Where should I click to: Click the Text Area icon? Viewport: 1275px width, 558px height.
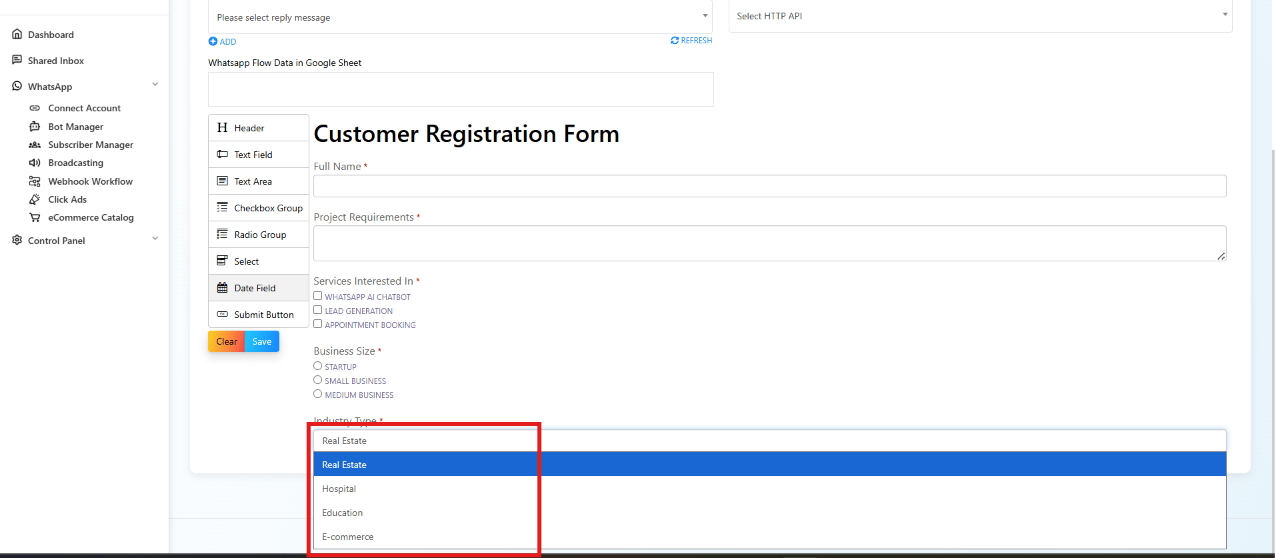(223, 181)
